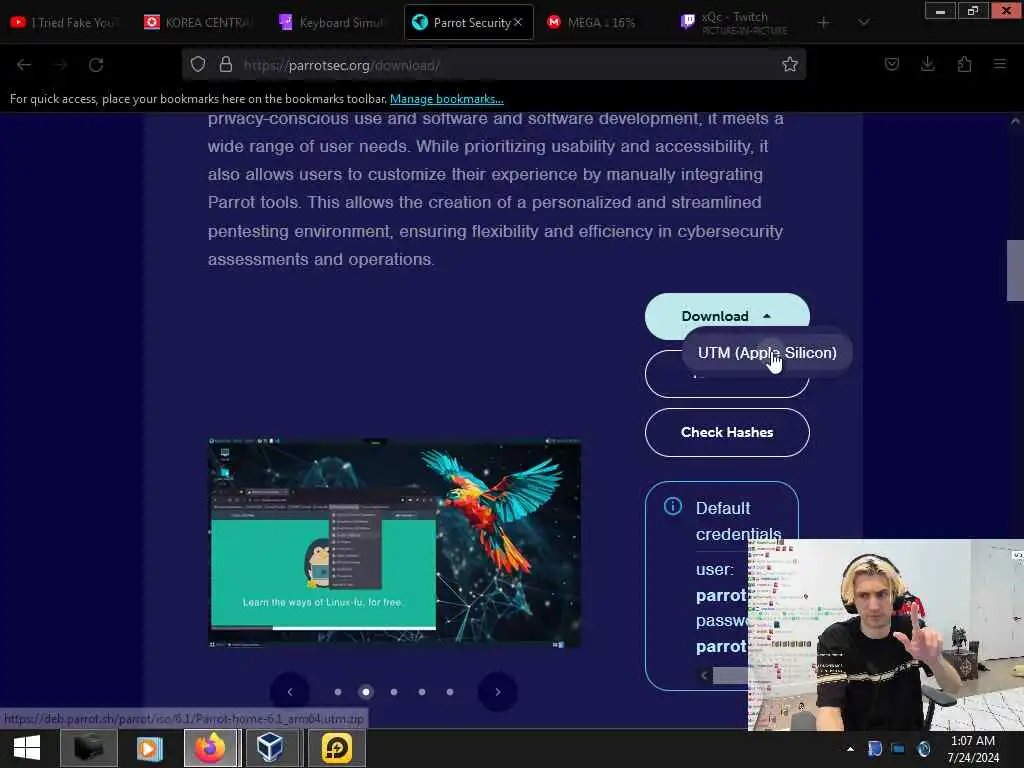Viewport: 1024px width, 768px height.
Task: Open the tracking protection shield icon
Action: [198, 64]
